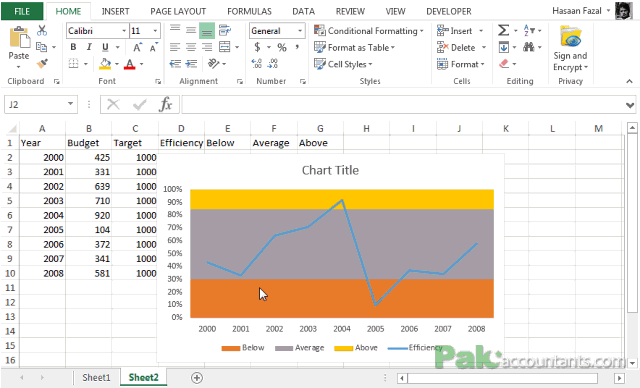Screen dimensions: 640x388
Task: Click the Paste clipboard icon
Action: coord(19,38)
